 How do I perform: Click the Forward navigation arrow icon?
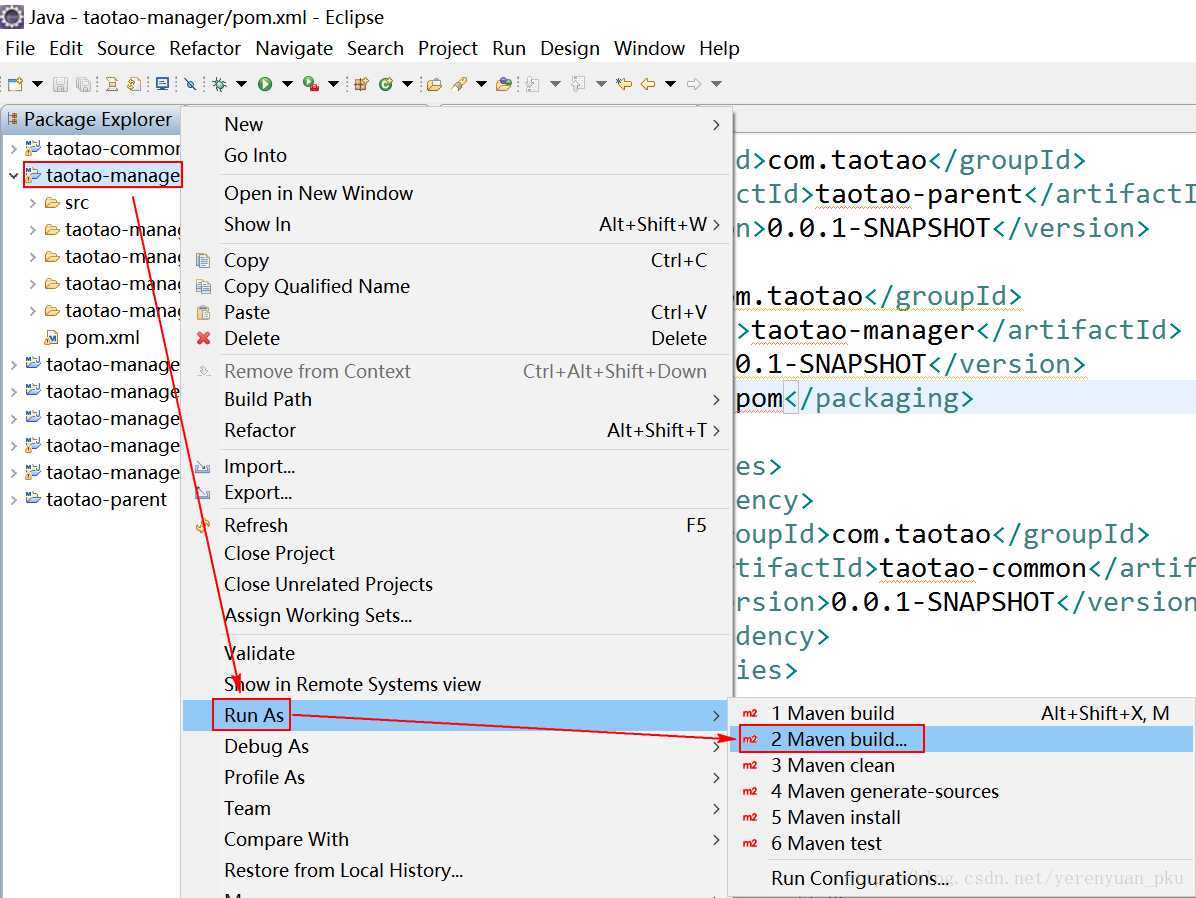click(x=693, y=84)
